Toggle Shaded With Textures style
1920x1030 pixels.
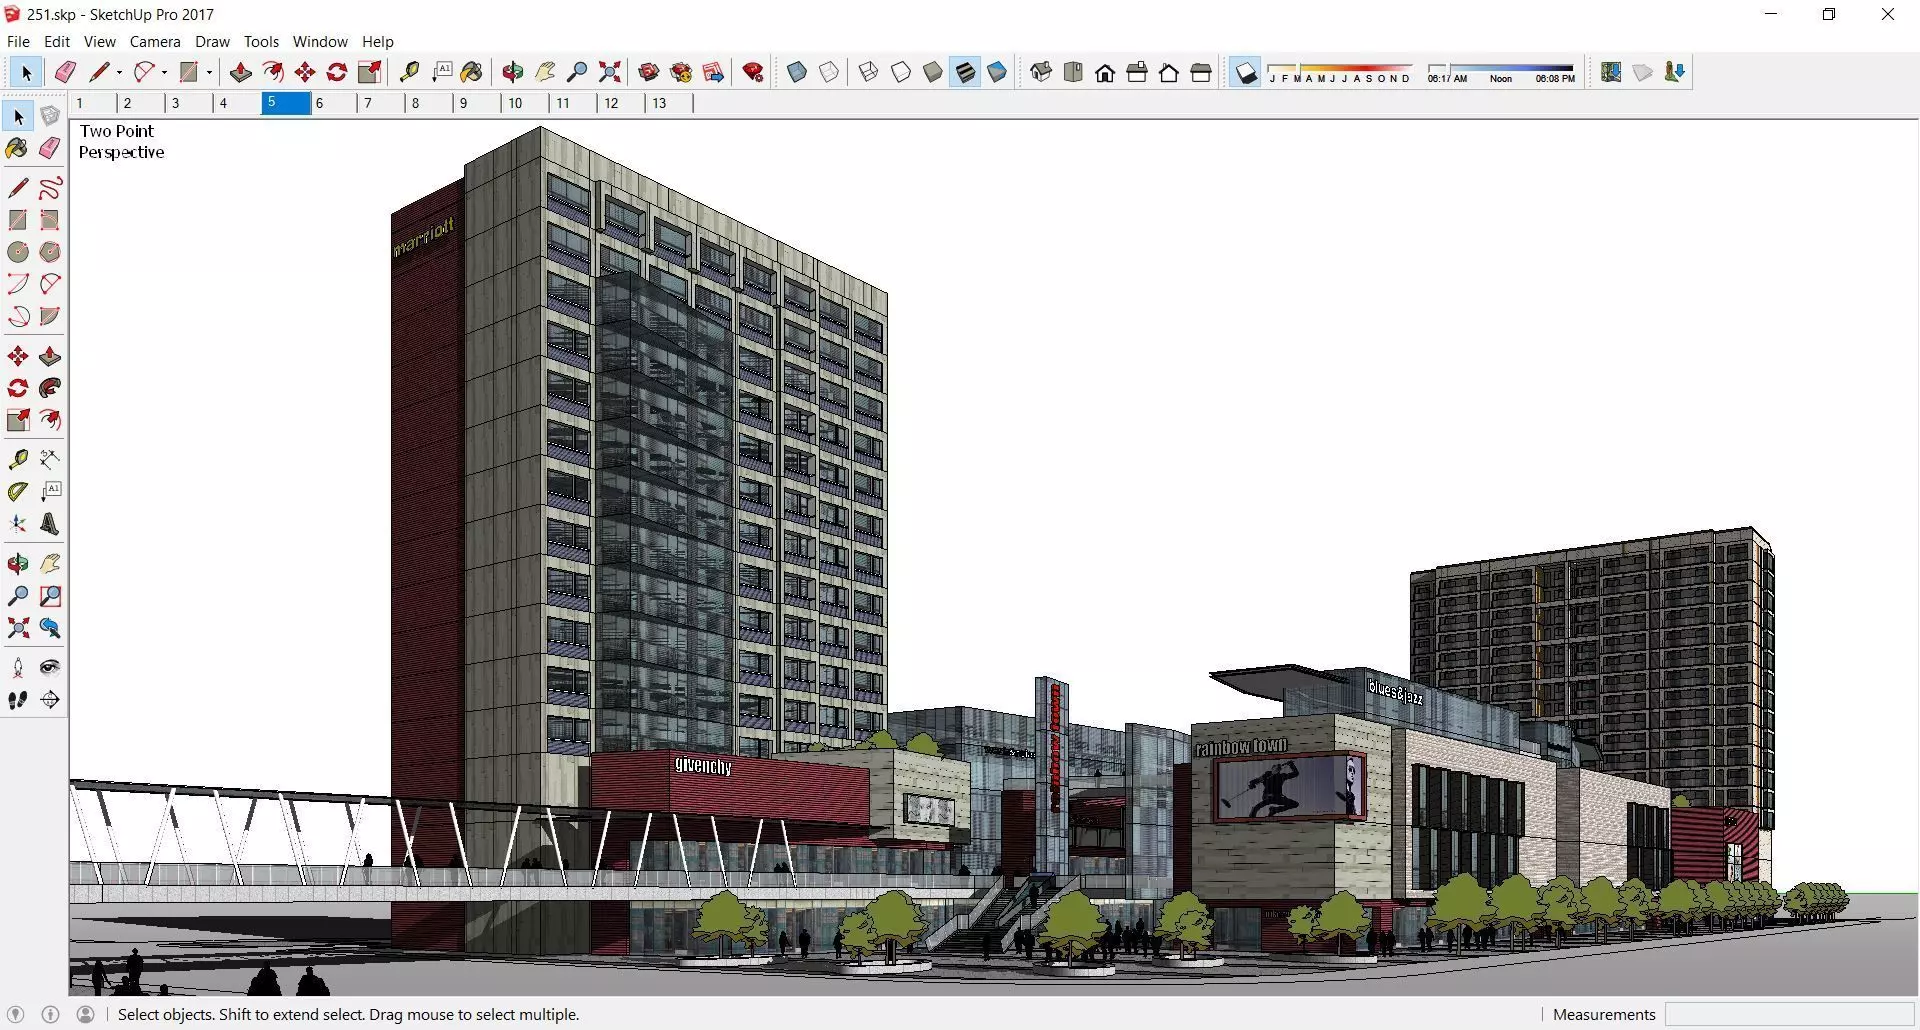(x=965, y=72)
